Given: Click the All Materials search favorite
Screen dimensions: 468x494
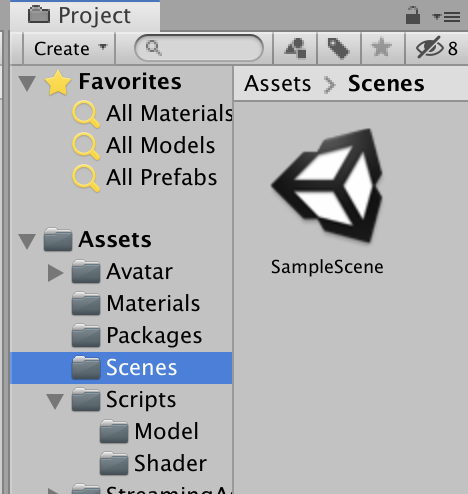Looking at the screenshot, I should 152,114.
